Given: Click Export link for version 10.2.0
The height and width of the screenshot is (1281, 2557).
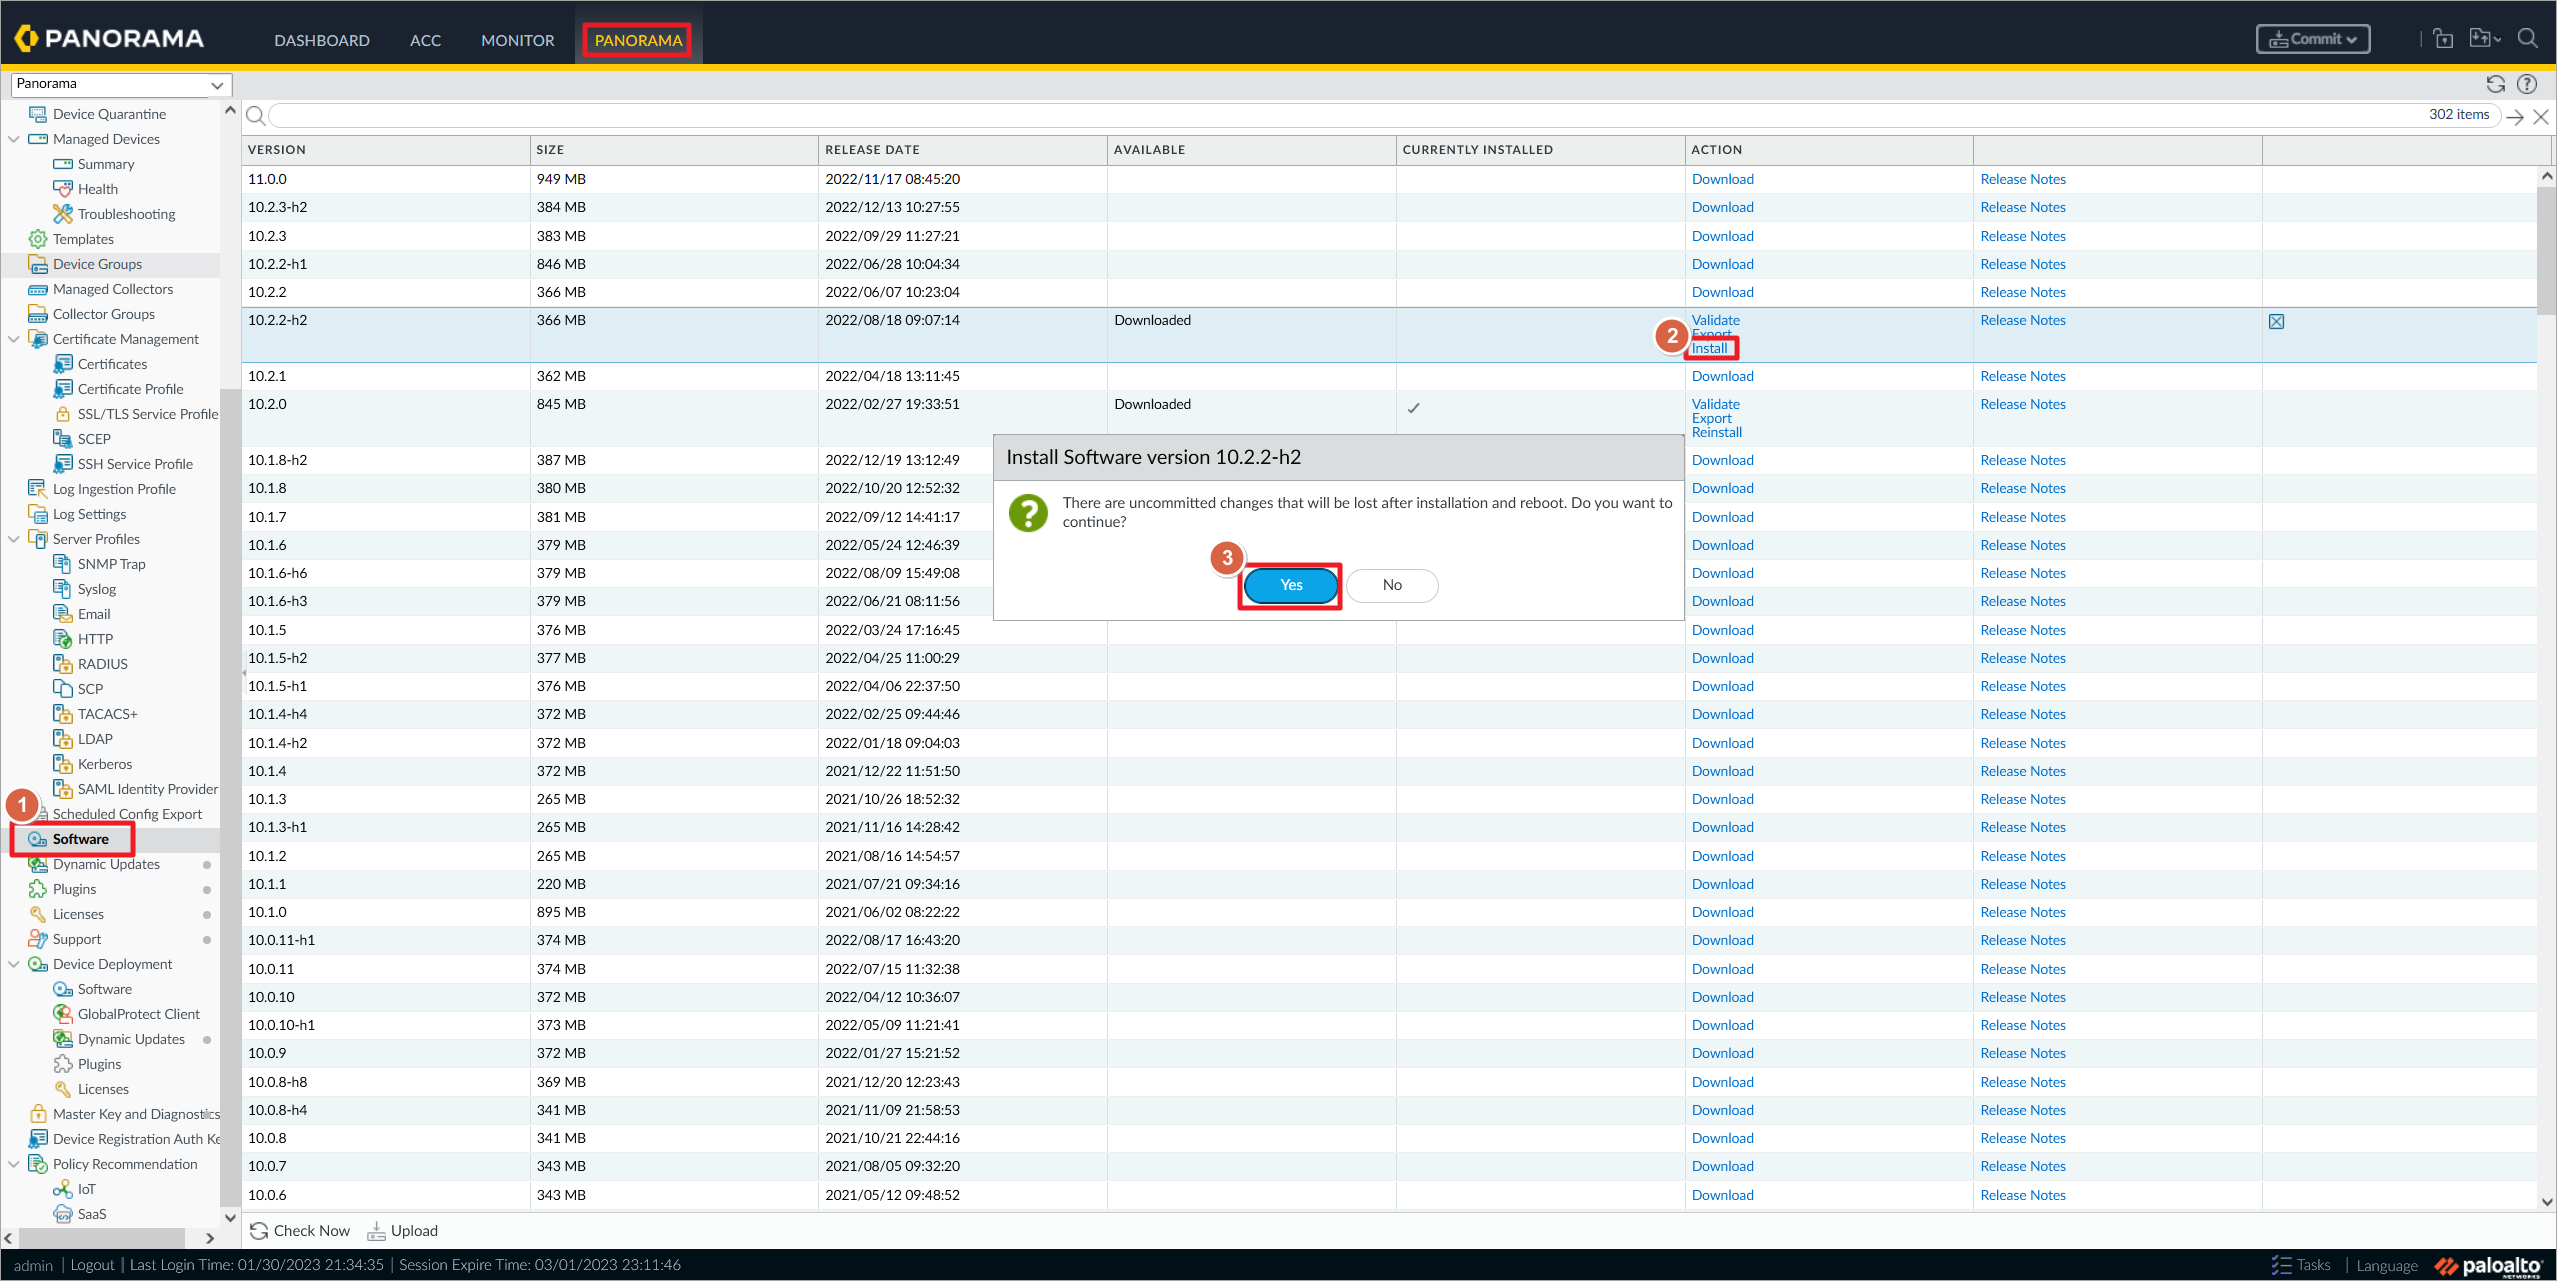Looking at the screenshot, I should coord(1711,418).
